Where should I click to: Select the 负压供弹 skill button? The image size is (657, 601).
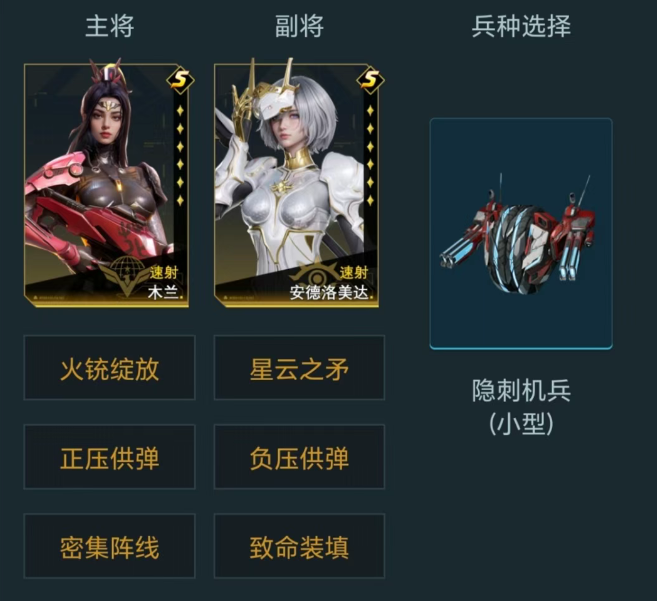299,457
